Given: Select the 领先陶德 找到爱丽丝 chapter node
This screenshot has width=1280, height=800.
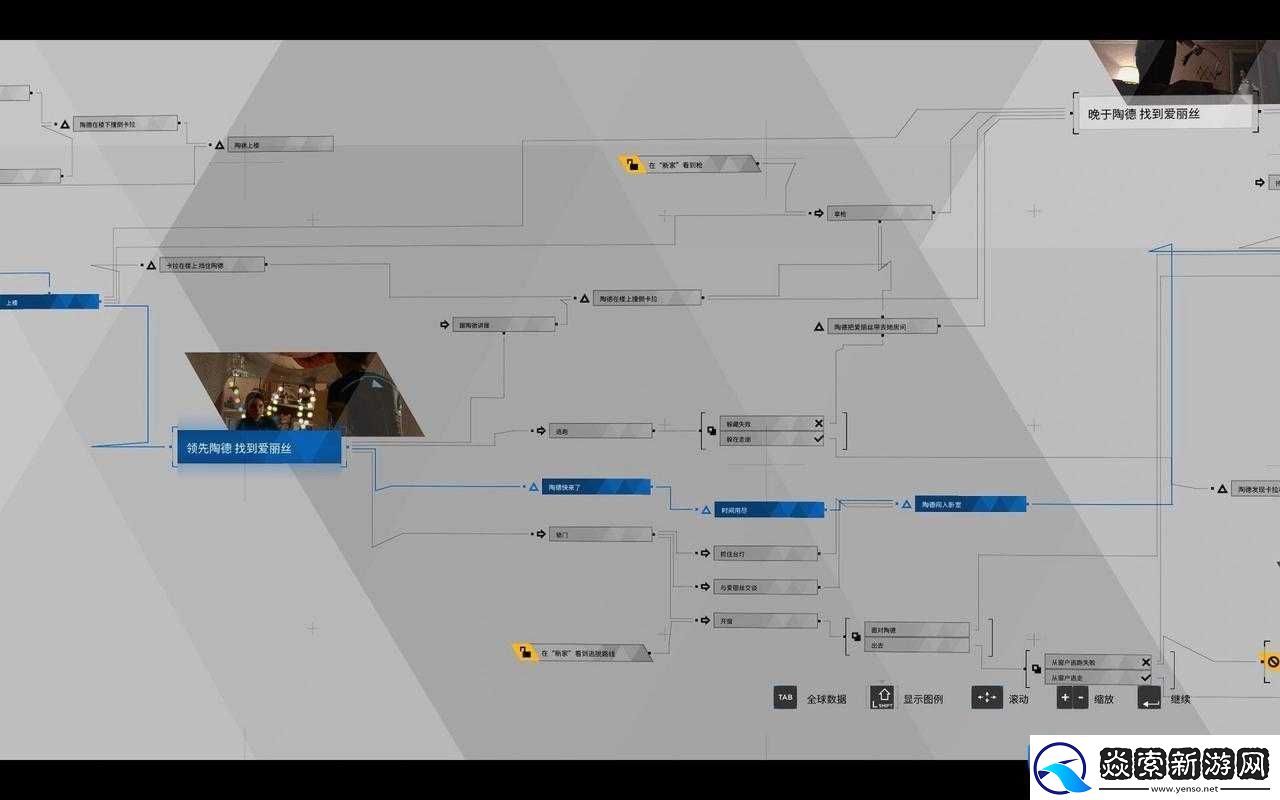Looking at the screenshot, I should click(260, 449).
